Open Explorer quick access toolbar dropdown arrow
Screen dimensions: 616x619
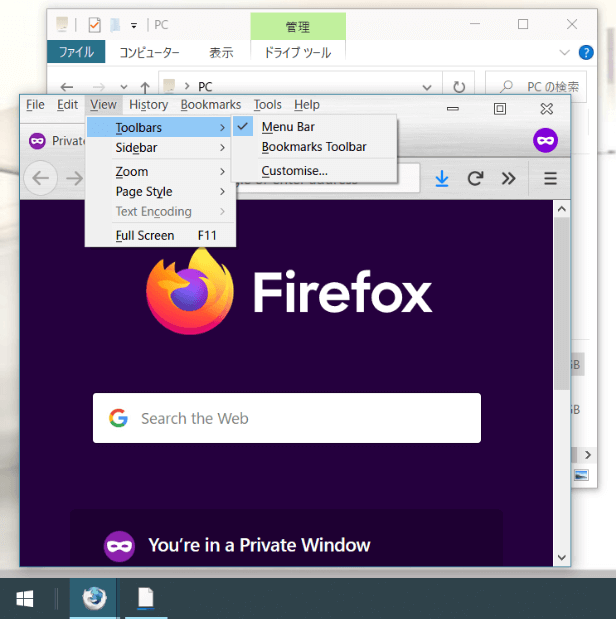pyautogui.click(x=134, y=26)
